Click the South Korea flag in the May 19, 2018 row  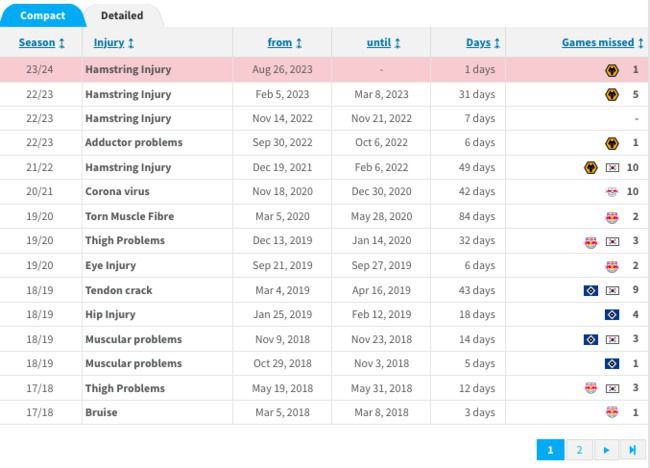pyautogui.click(x=612, y=388)
